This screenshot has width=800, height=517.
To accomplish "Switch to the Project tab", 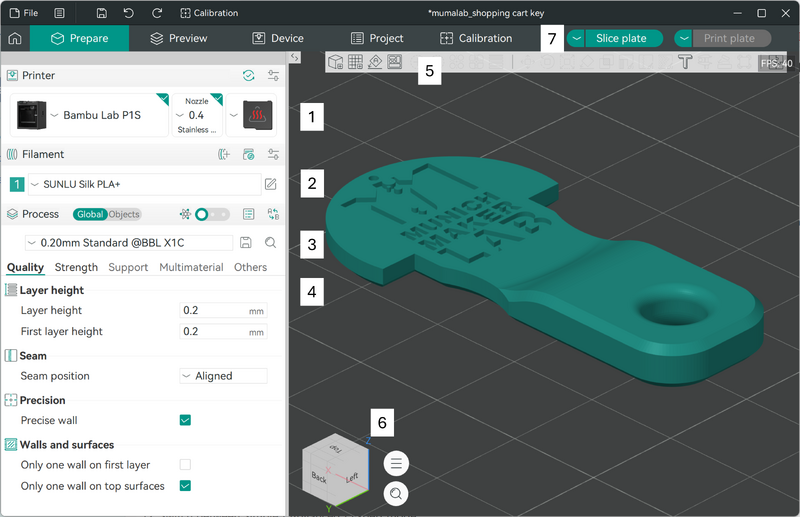I will 377,38.
